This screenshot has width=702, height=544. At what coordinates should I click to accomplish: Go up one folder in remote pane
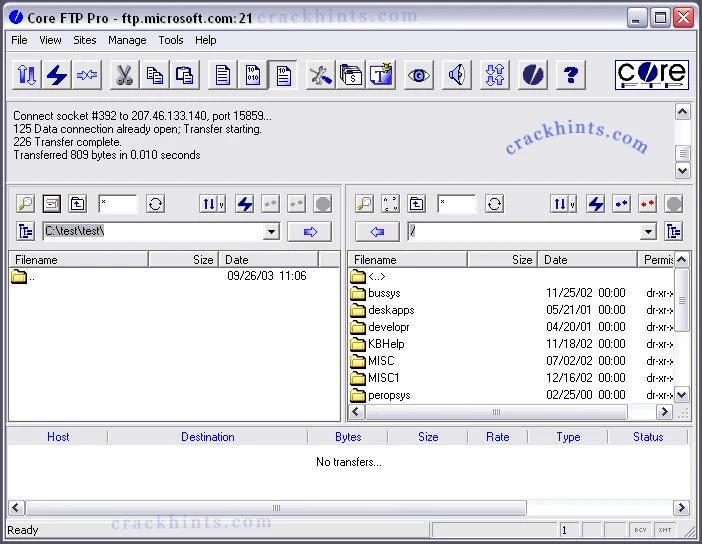(416, 204)
